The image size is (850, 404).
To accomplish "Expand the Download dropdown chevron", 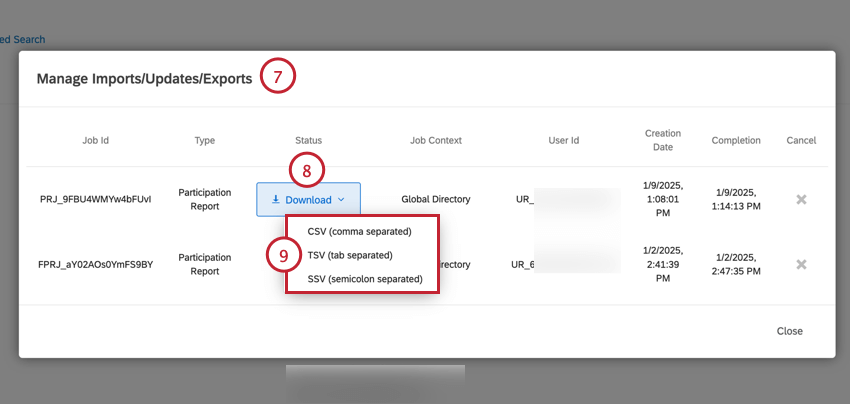I will click(x=341, y=200).
